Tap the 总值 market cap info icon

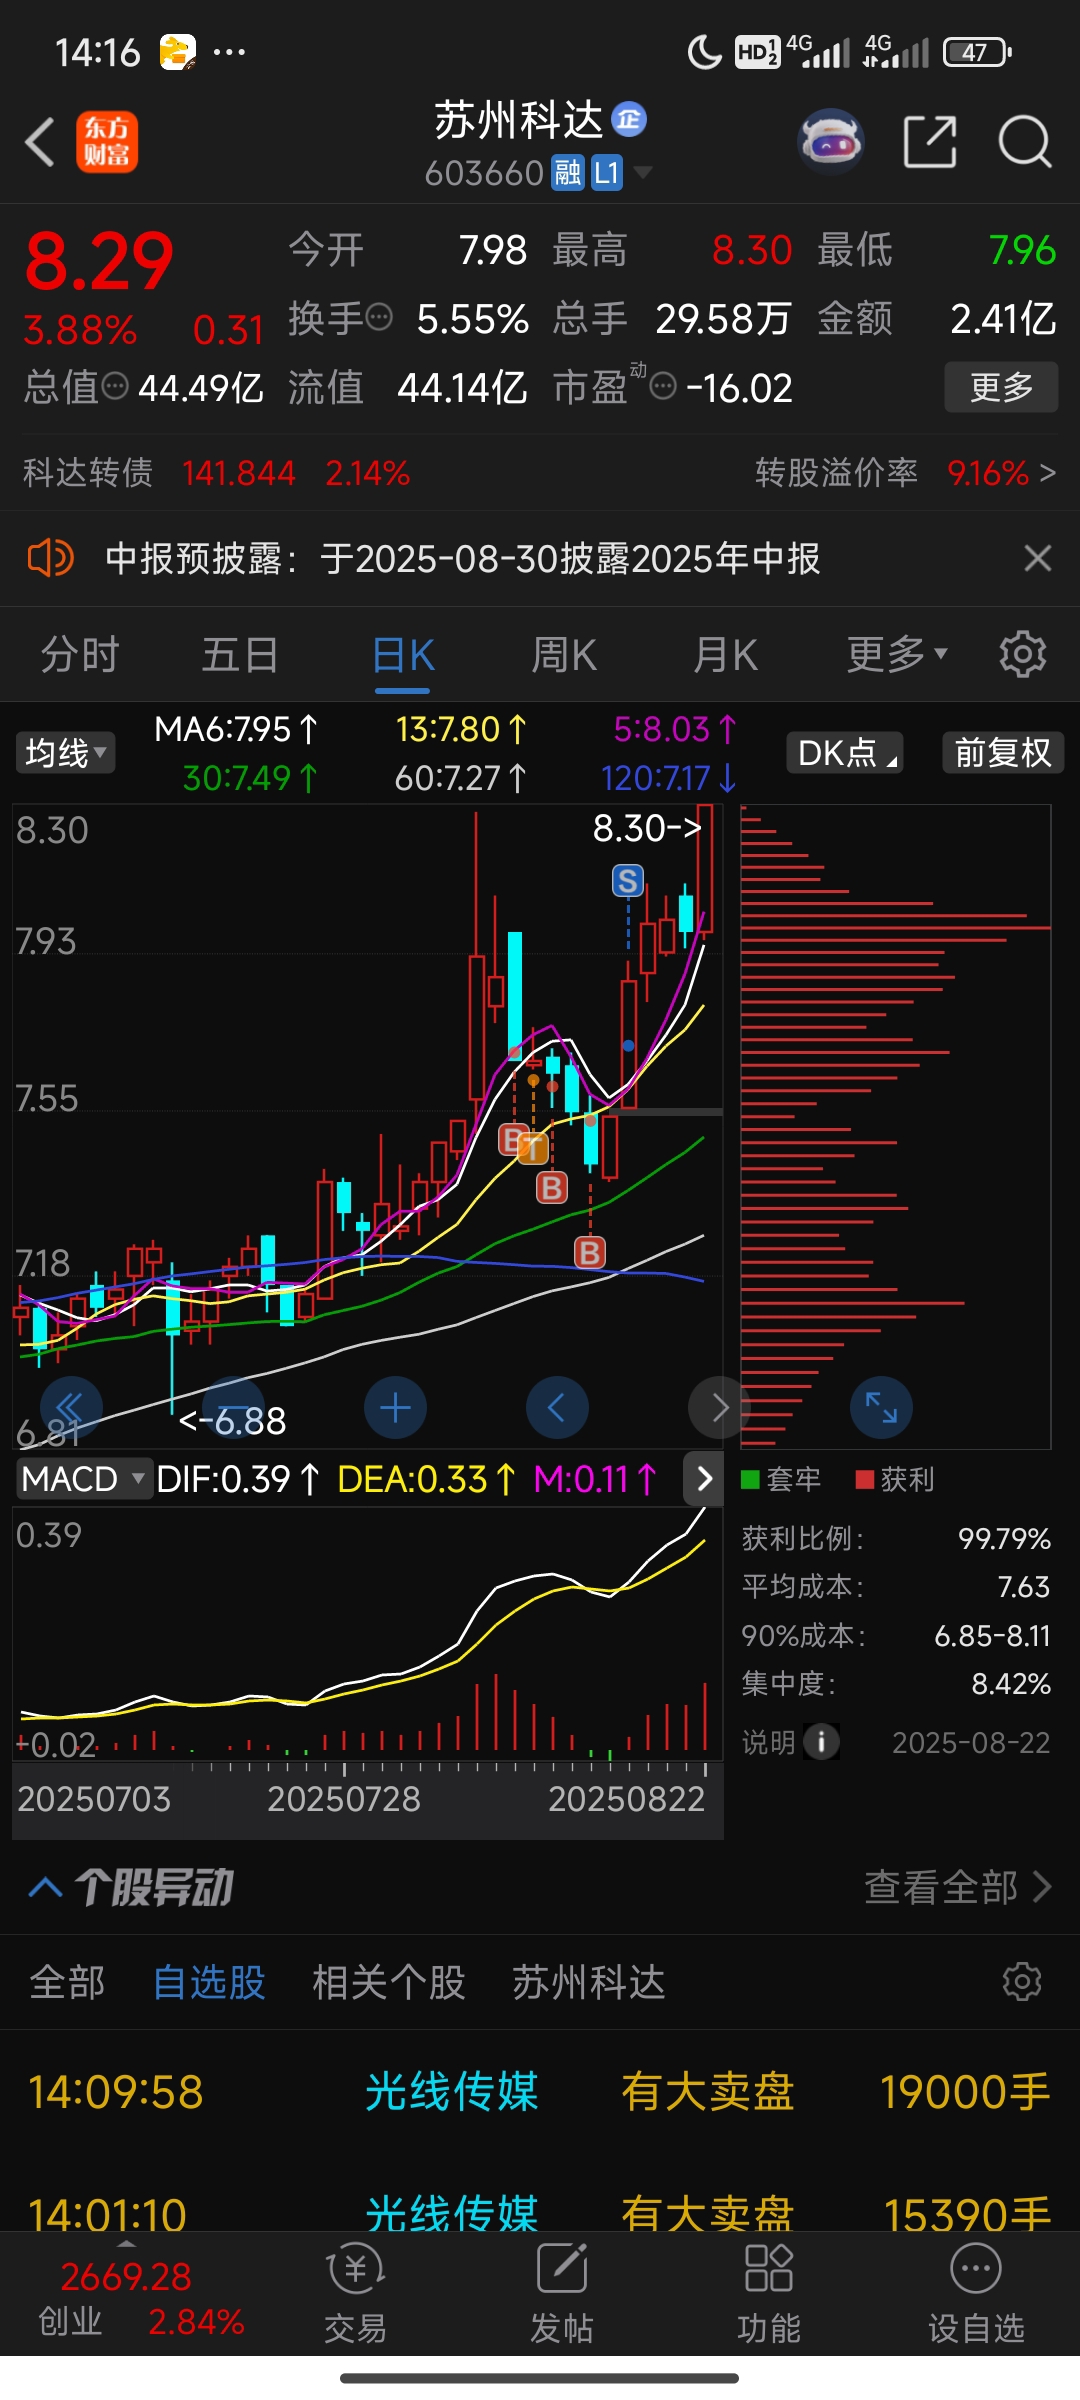pyautogui.click(x=116, y=386)
